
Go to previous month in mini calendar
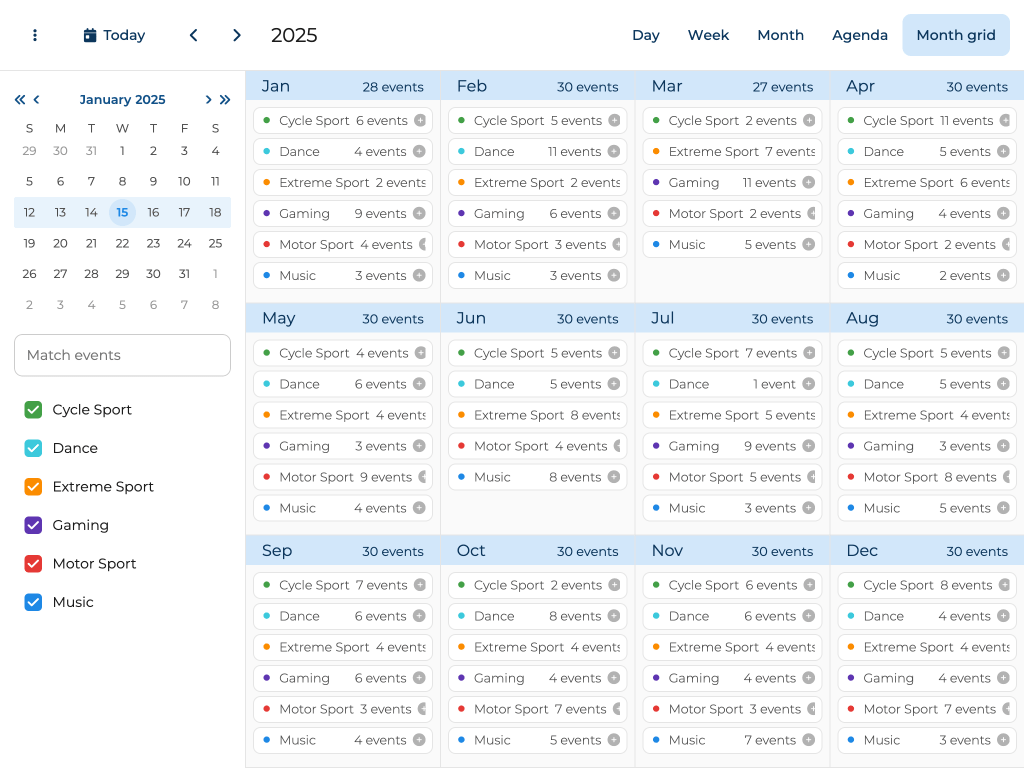click(37, 100)
